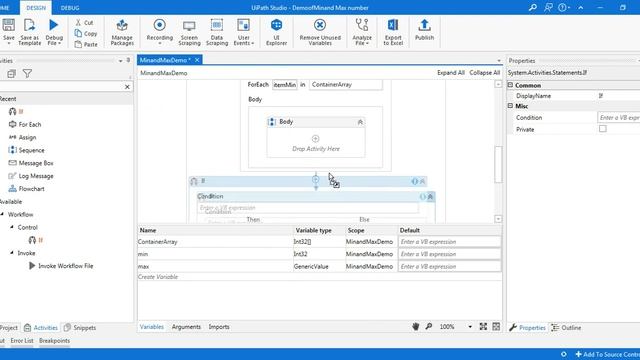The height and width of the screenshot is (360, 640).
Task: Open the Snippets panel tab
Action: tap(80, 328)
